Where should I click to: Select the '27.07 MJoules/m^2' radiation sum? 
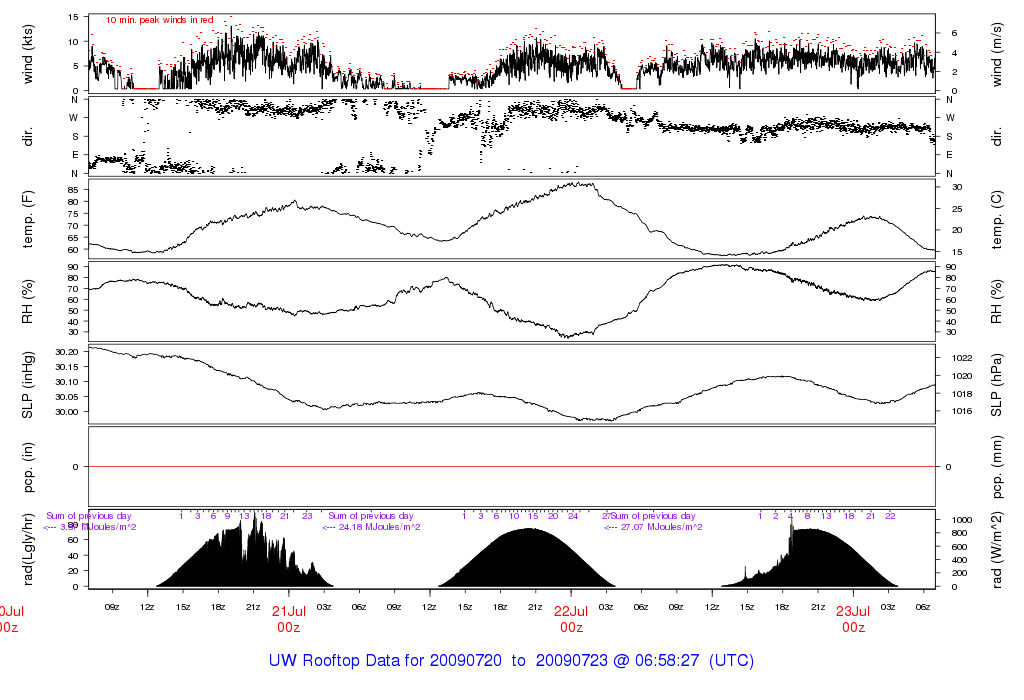(662, 527)
